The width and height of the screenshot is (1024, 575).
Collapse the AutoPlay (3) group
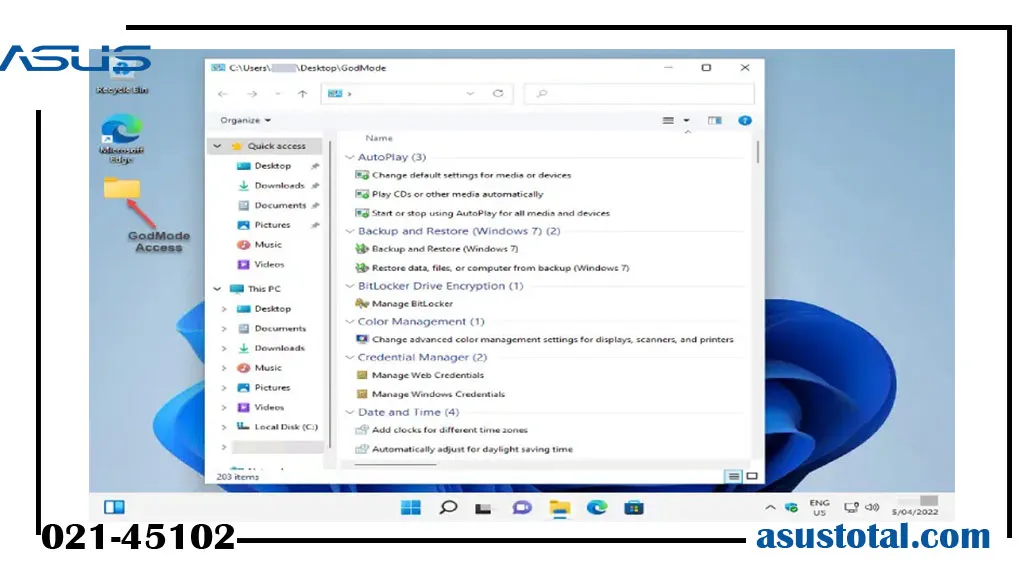350,157
